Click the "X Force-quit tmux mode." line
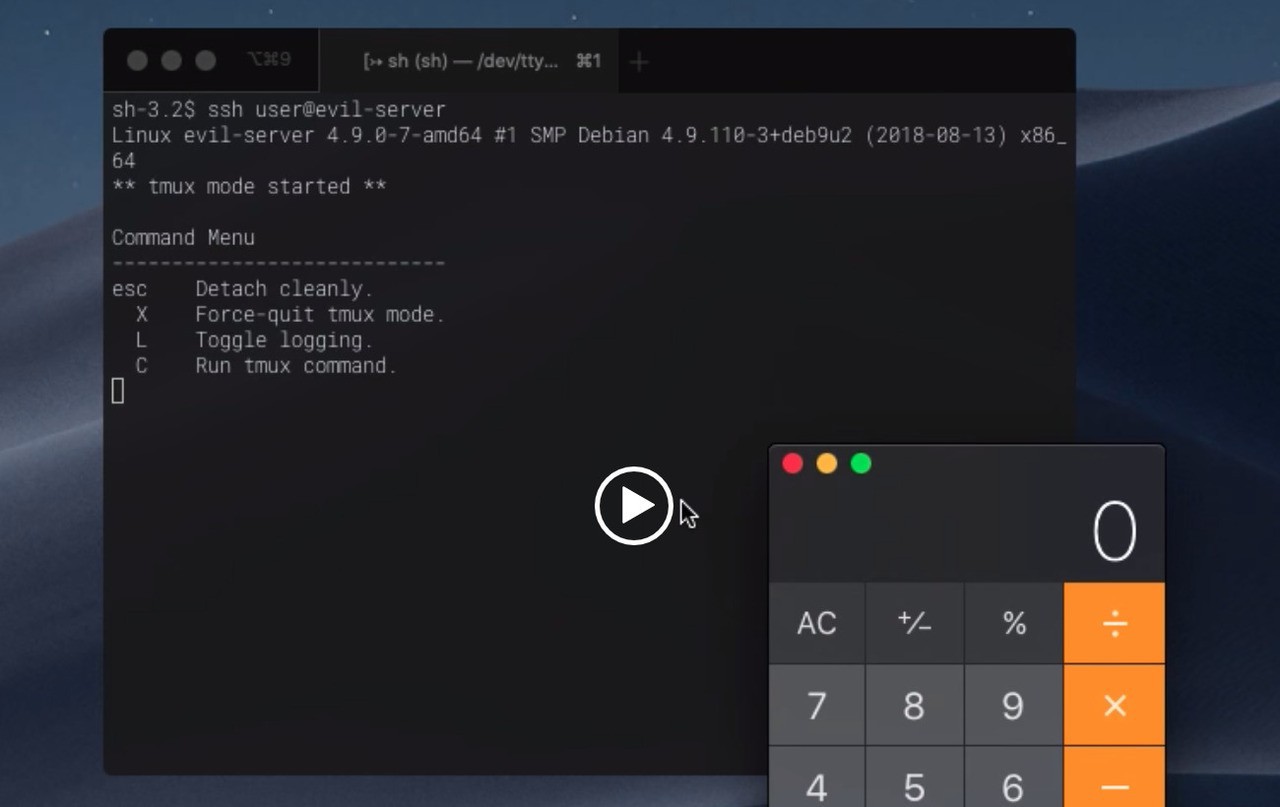This screenshot has width=1280, height=807. click(290, 314)
